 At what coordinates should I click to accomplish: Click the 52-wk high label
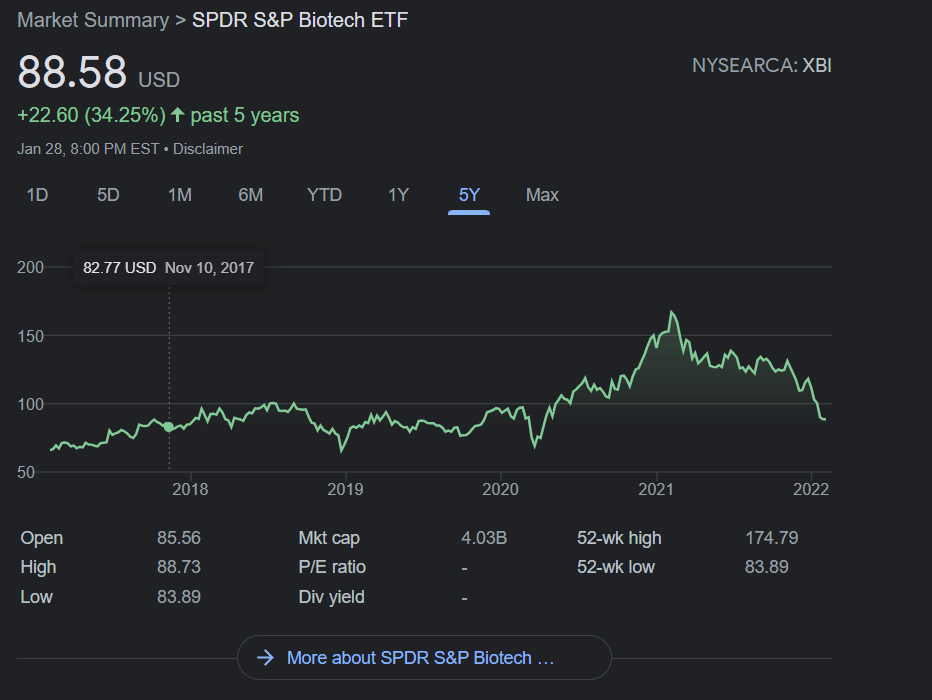click(x=619, y=538)
